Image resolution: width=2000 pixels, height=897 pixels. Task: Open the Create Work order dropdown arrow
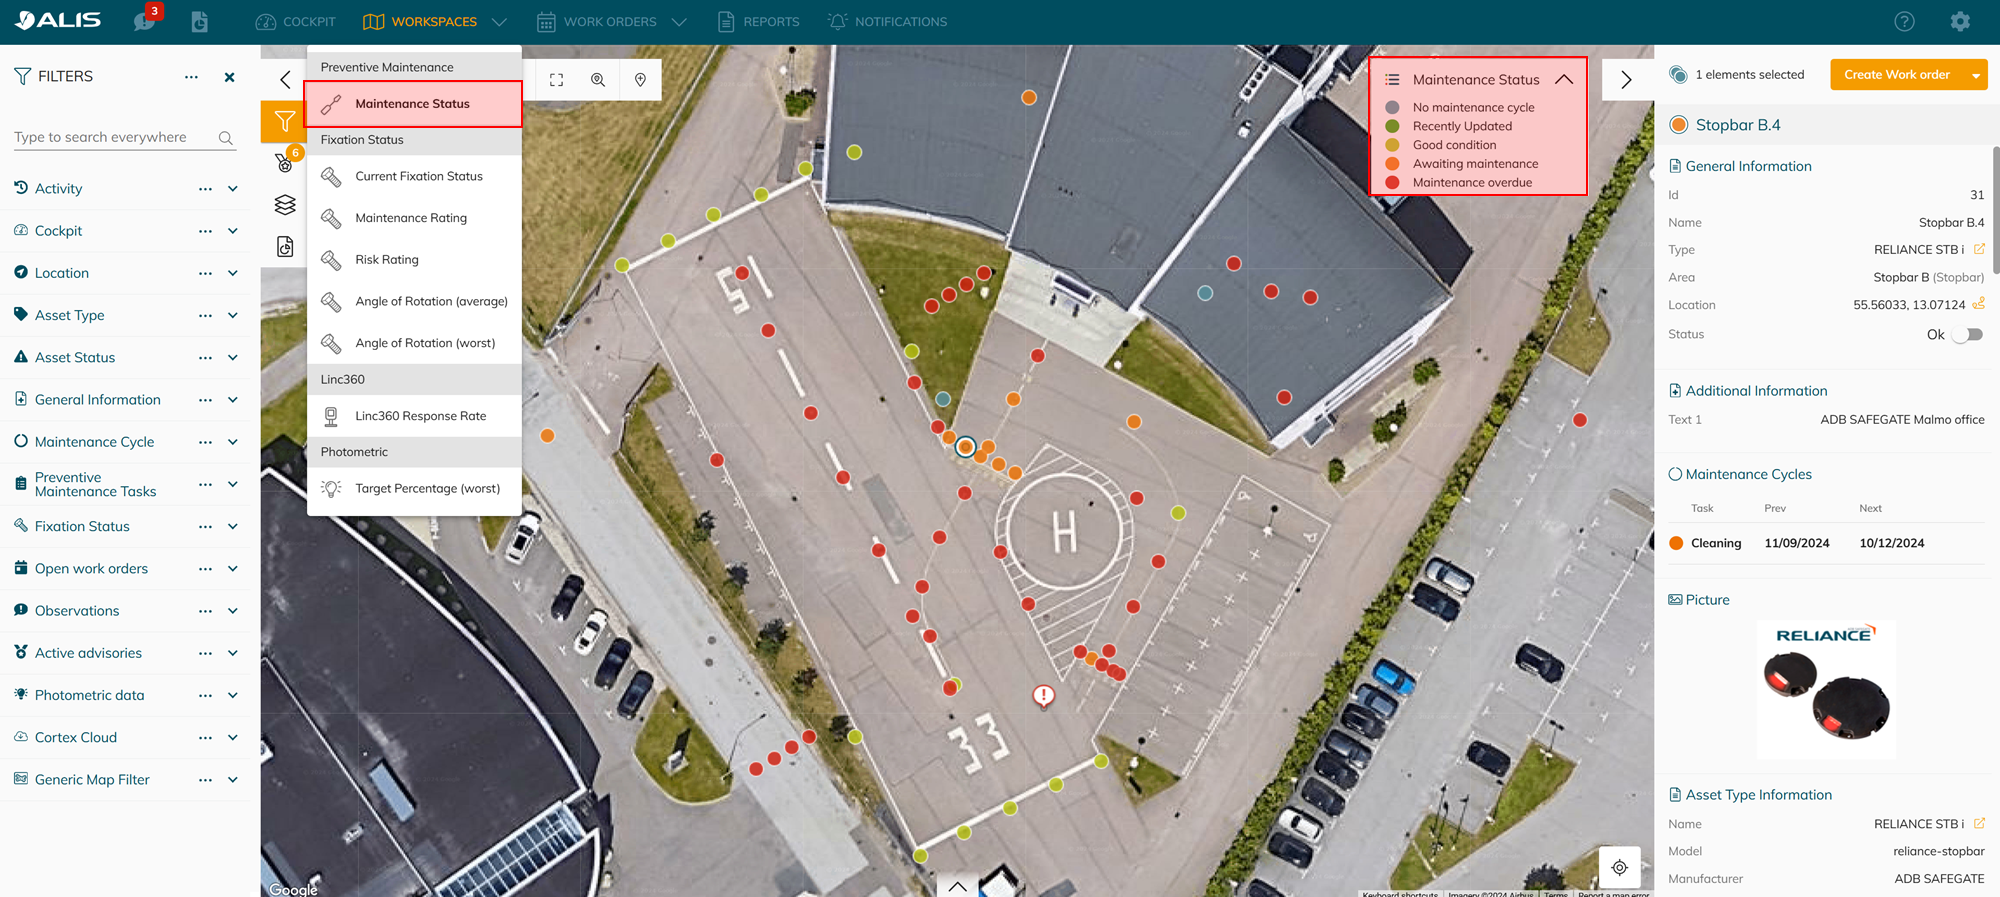pos(1976,75)
